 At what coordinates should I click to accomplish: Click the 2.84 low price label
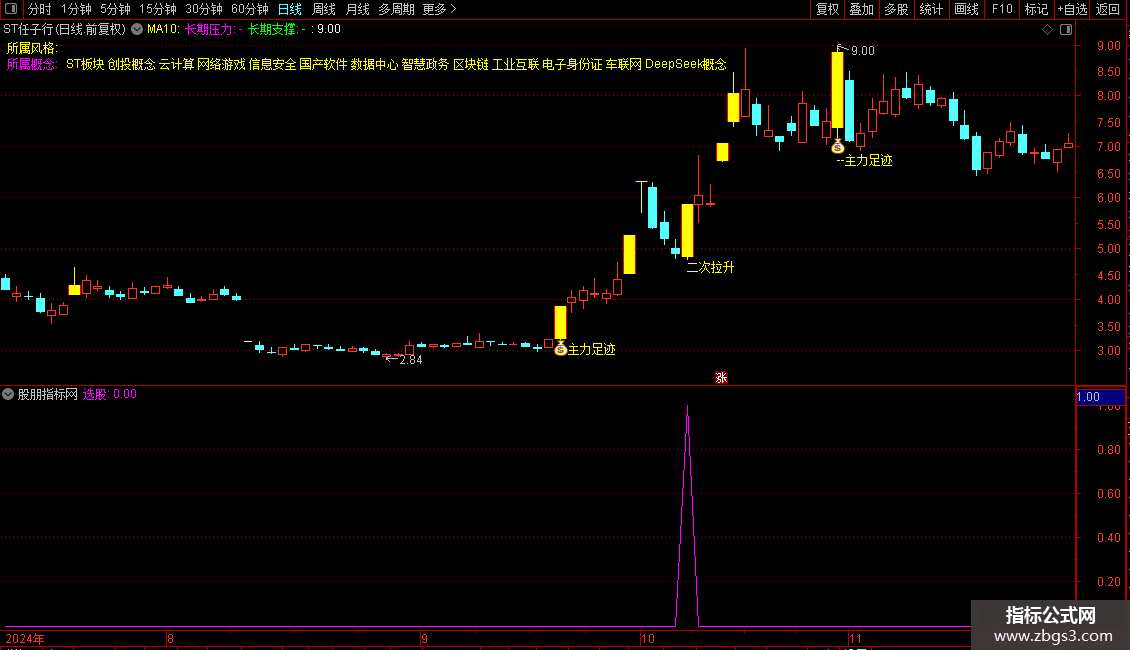coord(411,360)
